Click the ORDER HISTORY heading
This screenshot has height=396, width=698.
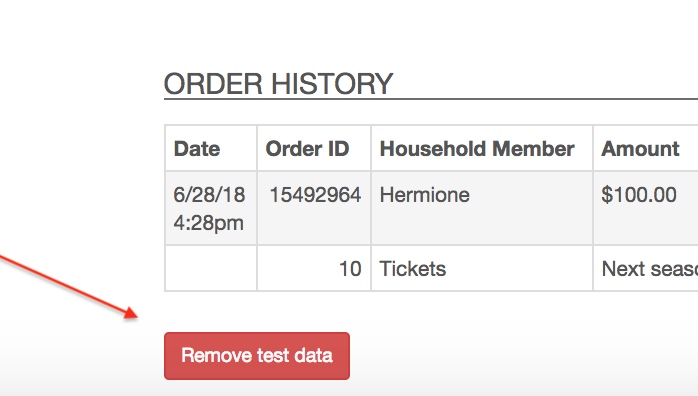pyautogui.click(x=278, y=84)
